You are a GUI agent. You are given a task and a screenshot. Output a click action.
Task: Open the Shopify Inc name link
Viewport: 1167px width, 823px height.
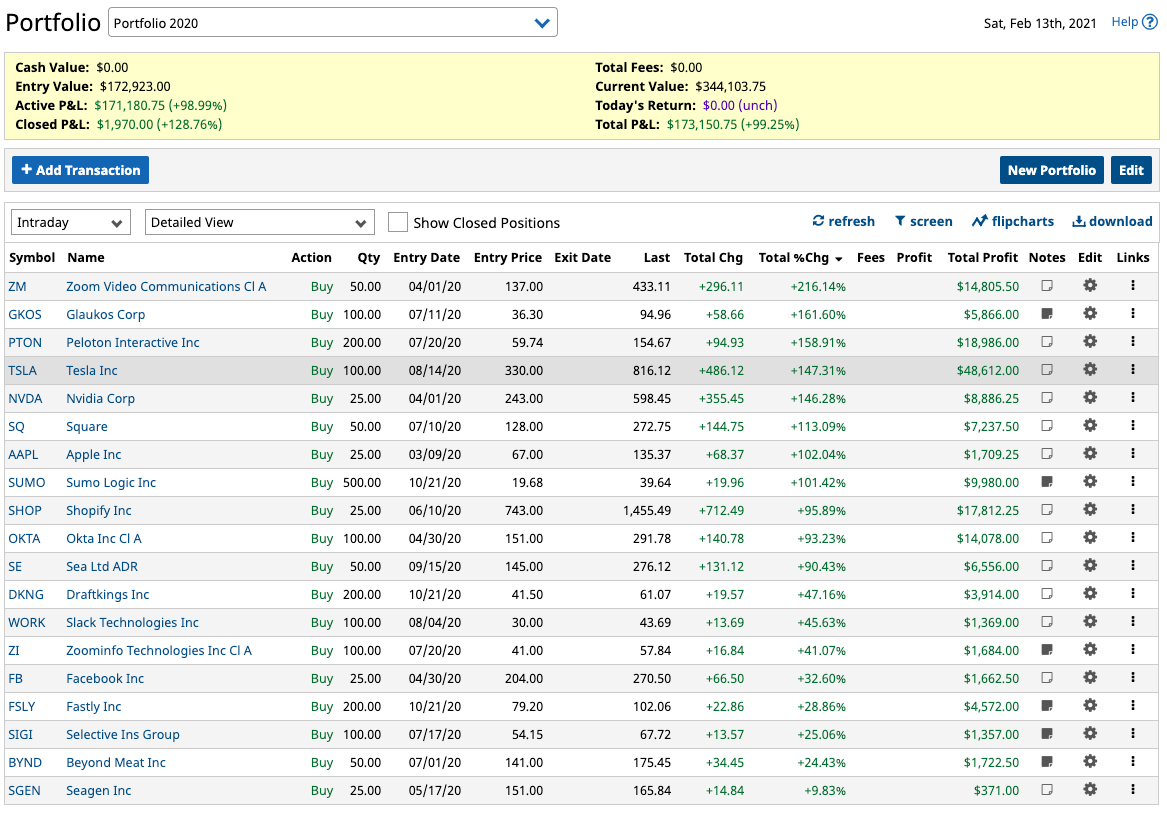pyautogui.click(x=98, y=510)
